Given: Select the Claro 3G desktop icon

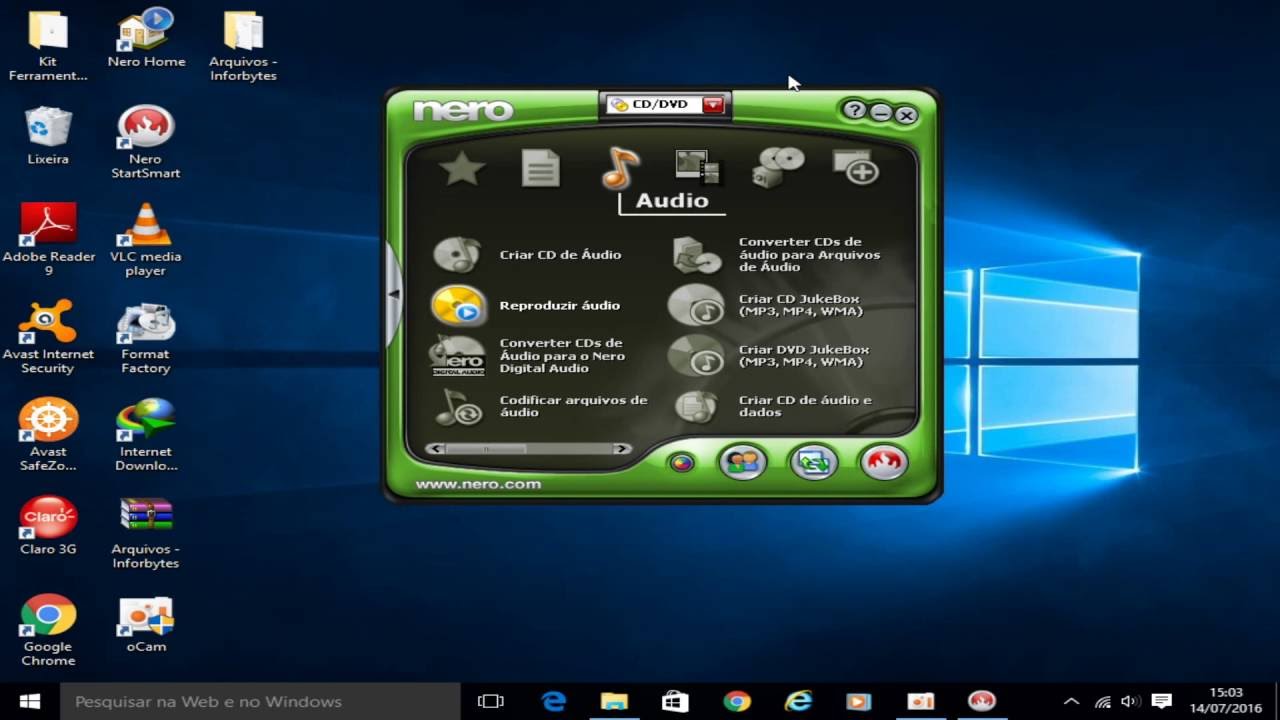Looking at the screenshot, I should pyautogui.click(x=48, y=526).
